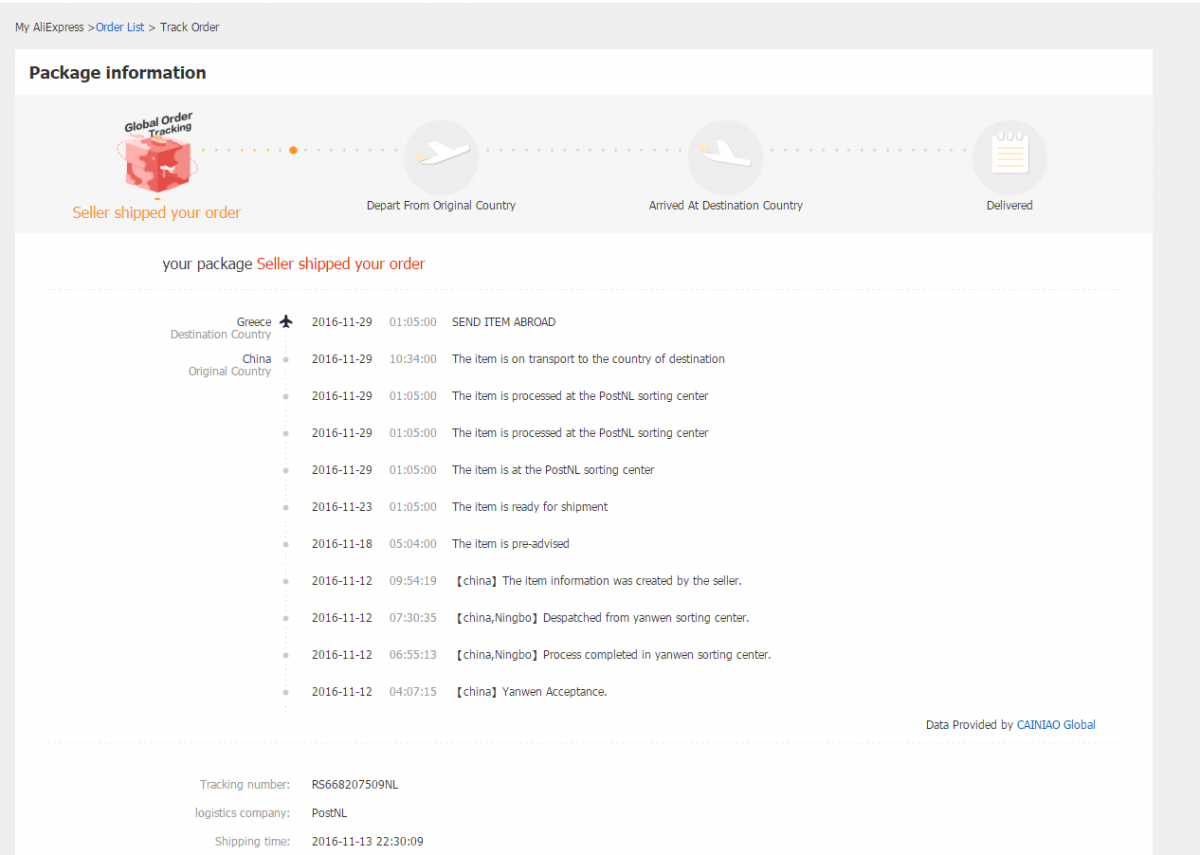Click the Global Order Tracking box icon
This screenshot has height=855, width=1200.
pyautogui.click(x=157, y=155)
